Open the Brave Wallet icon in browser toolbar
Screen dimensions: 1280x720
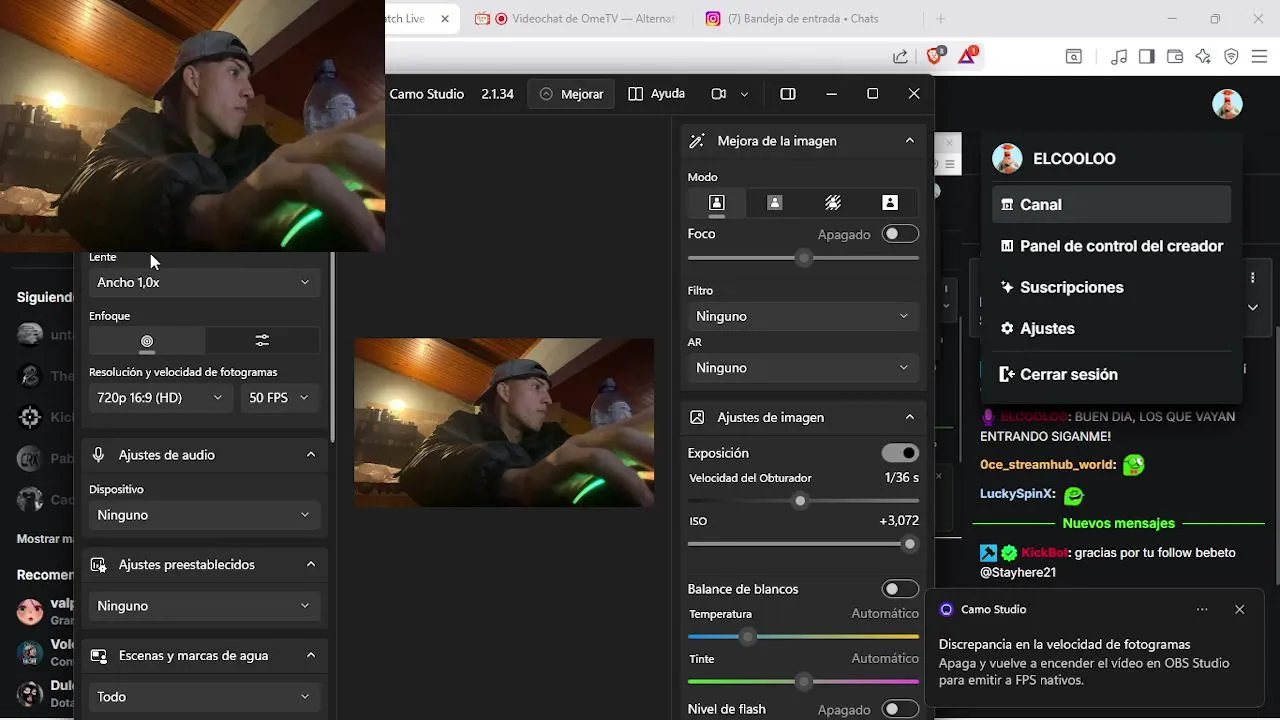point(1175,57)
